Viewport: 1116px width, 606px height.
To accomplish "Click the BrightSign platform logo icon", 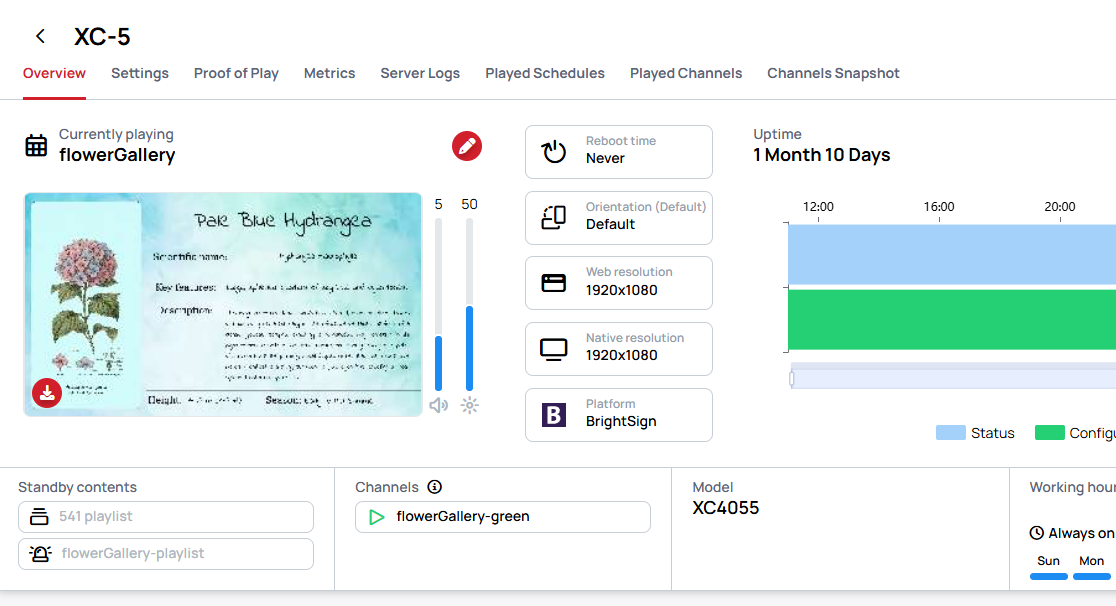I will [554, 414].
